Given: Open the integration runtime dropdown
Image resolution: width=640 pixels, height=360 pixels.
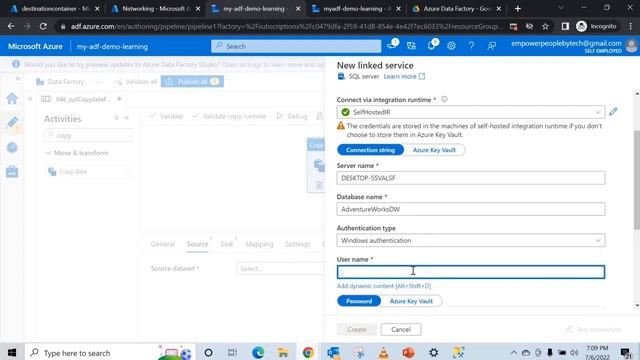Looking at the screenshot, I should pyautogui.click(x=471, y=112).
